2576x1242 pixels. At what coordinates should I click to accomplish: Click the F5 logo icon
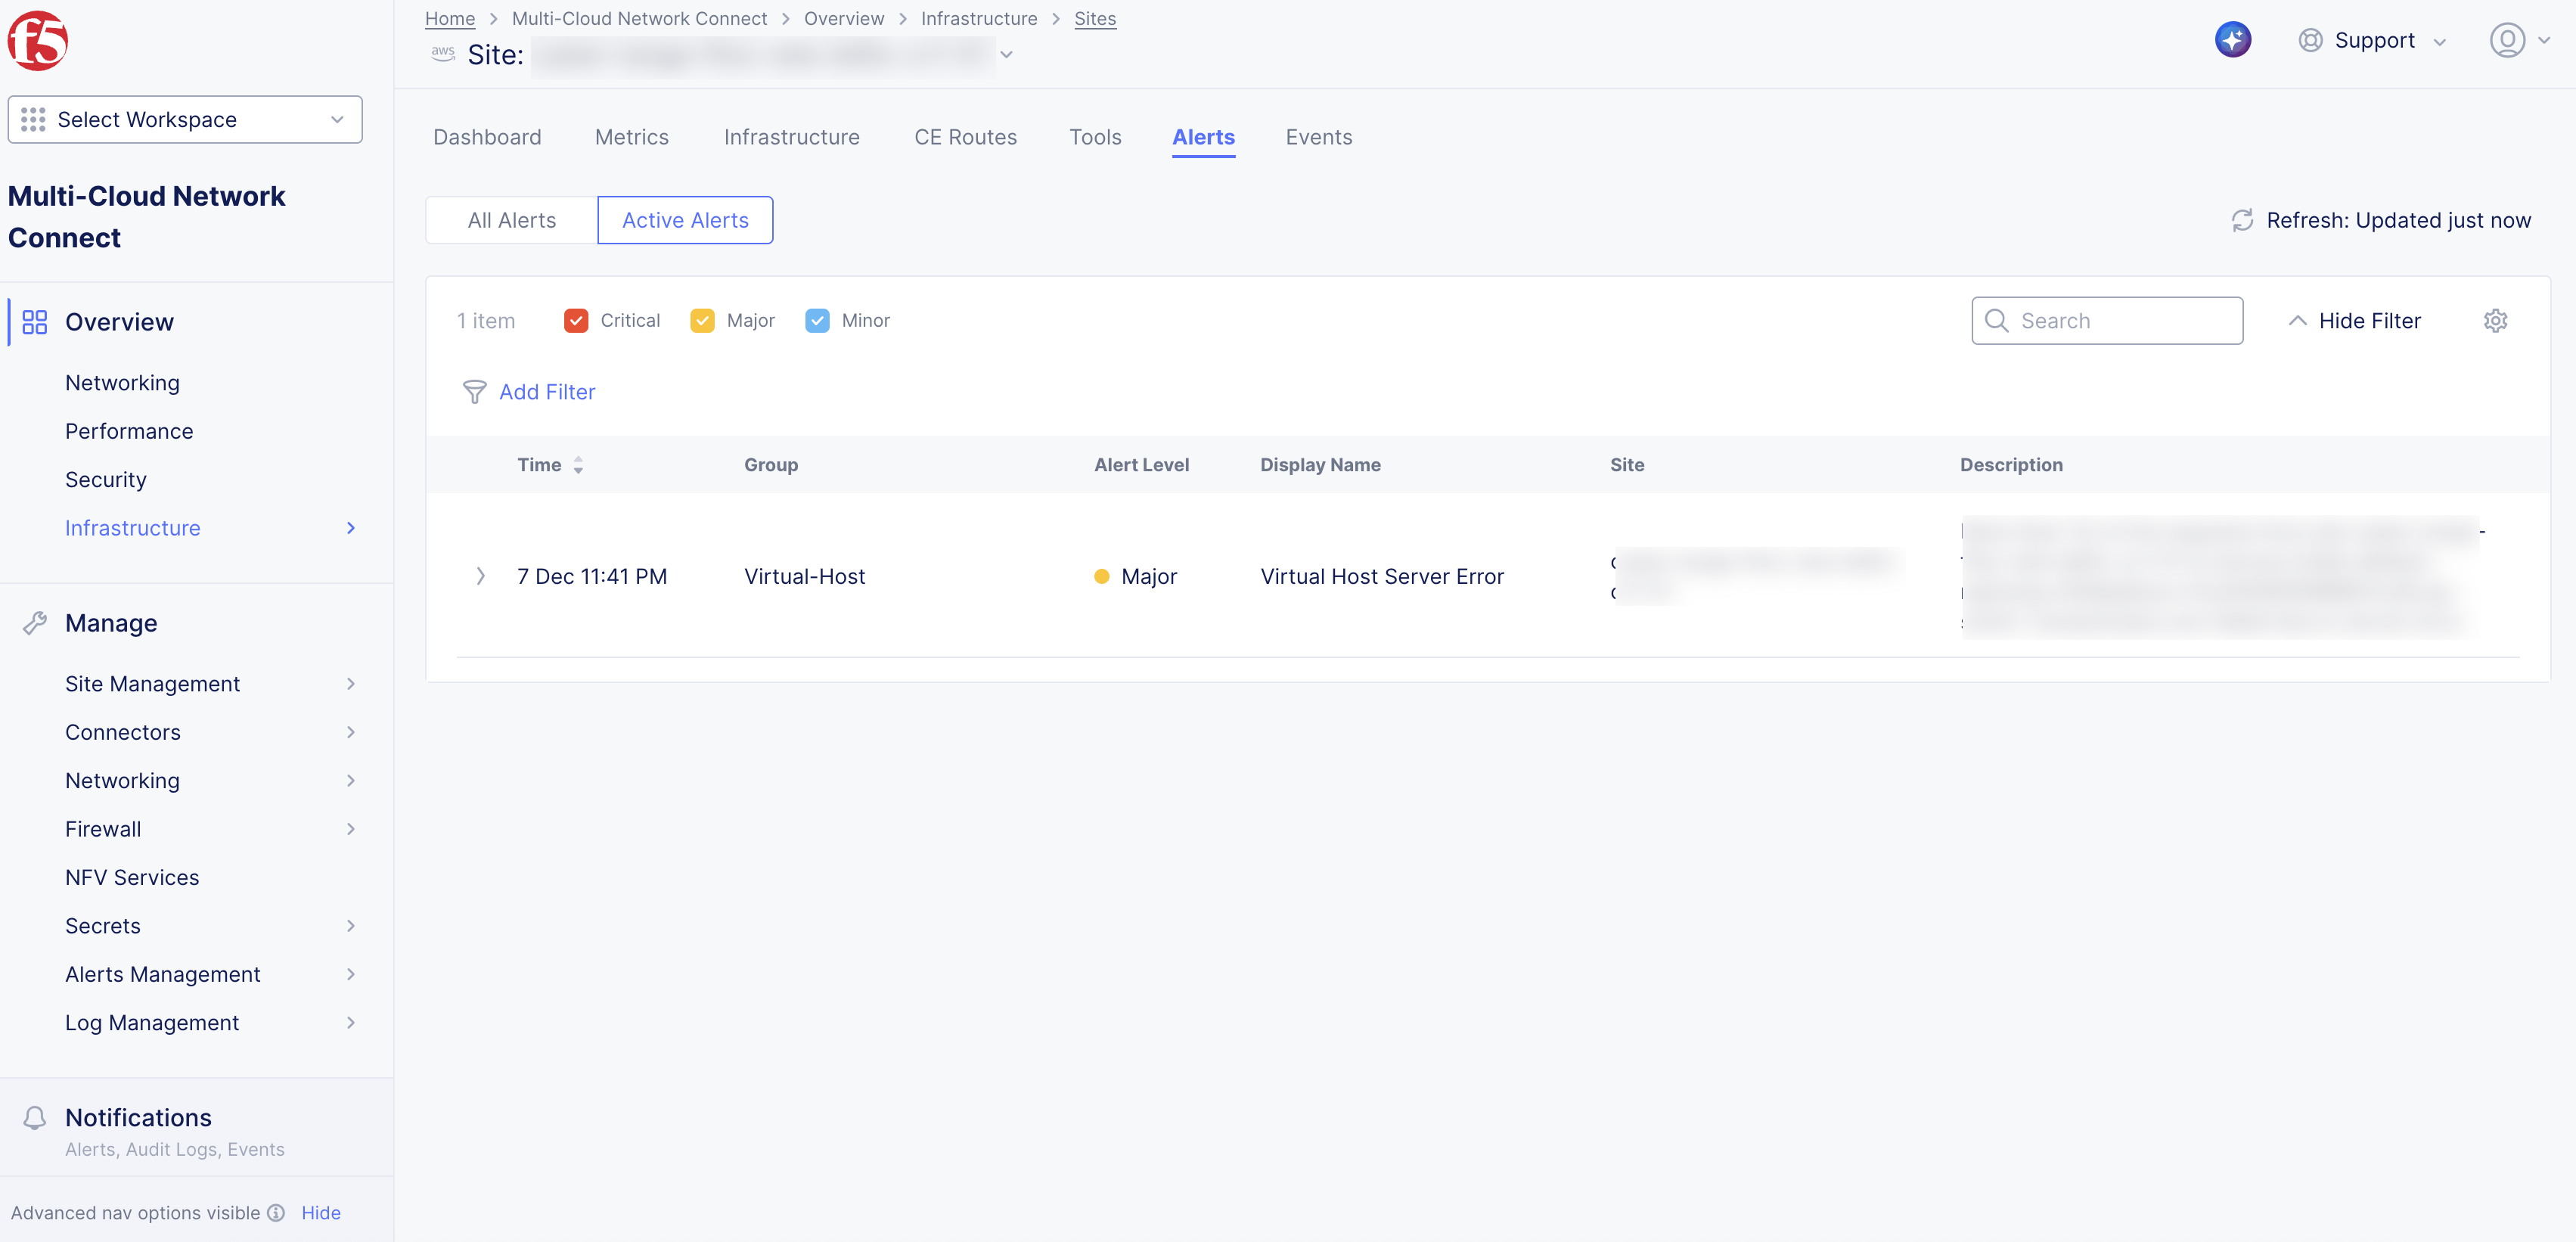click(x=38, y=41)
